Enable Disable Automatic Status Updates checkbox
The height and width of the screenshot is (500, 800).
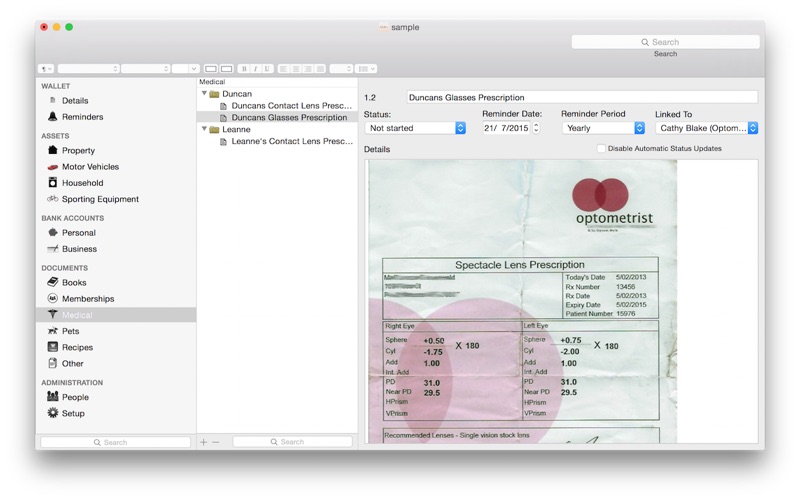point(601,148)
